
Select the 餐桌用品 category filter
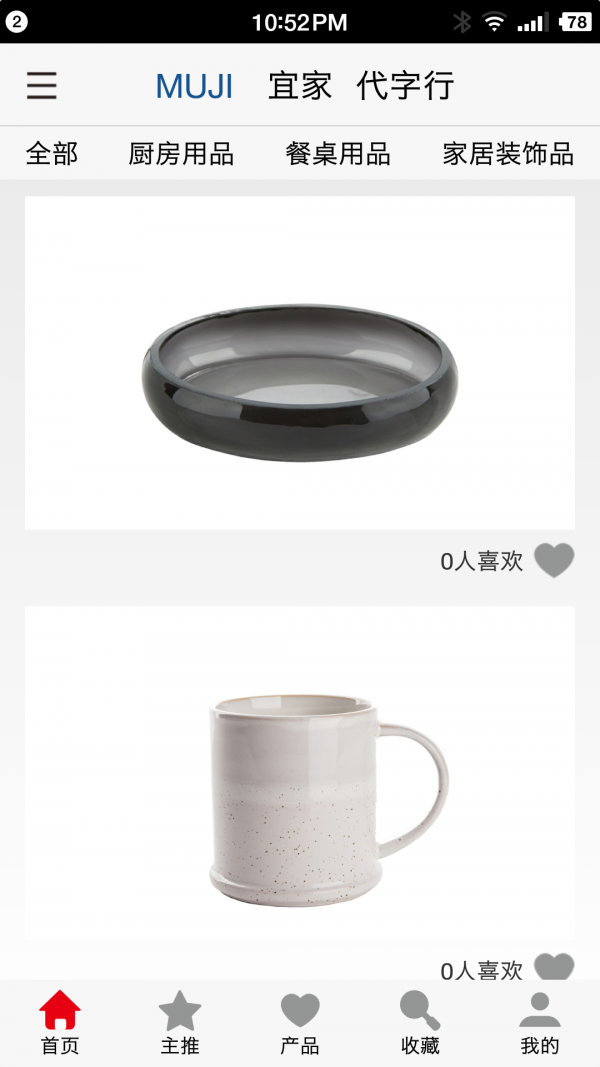click(x=338, y=154)
